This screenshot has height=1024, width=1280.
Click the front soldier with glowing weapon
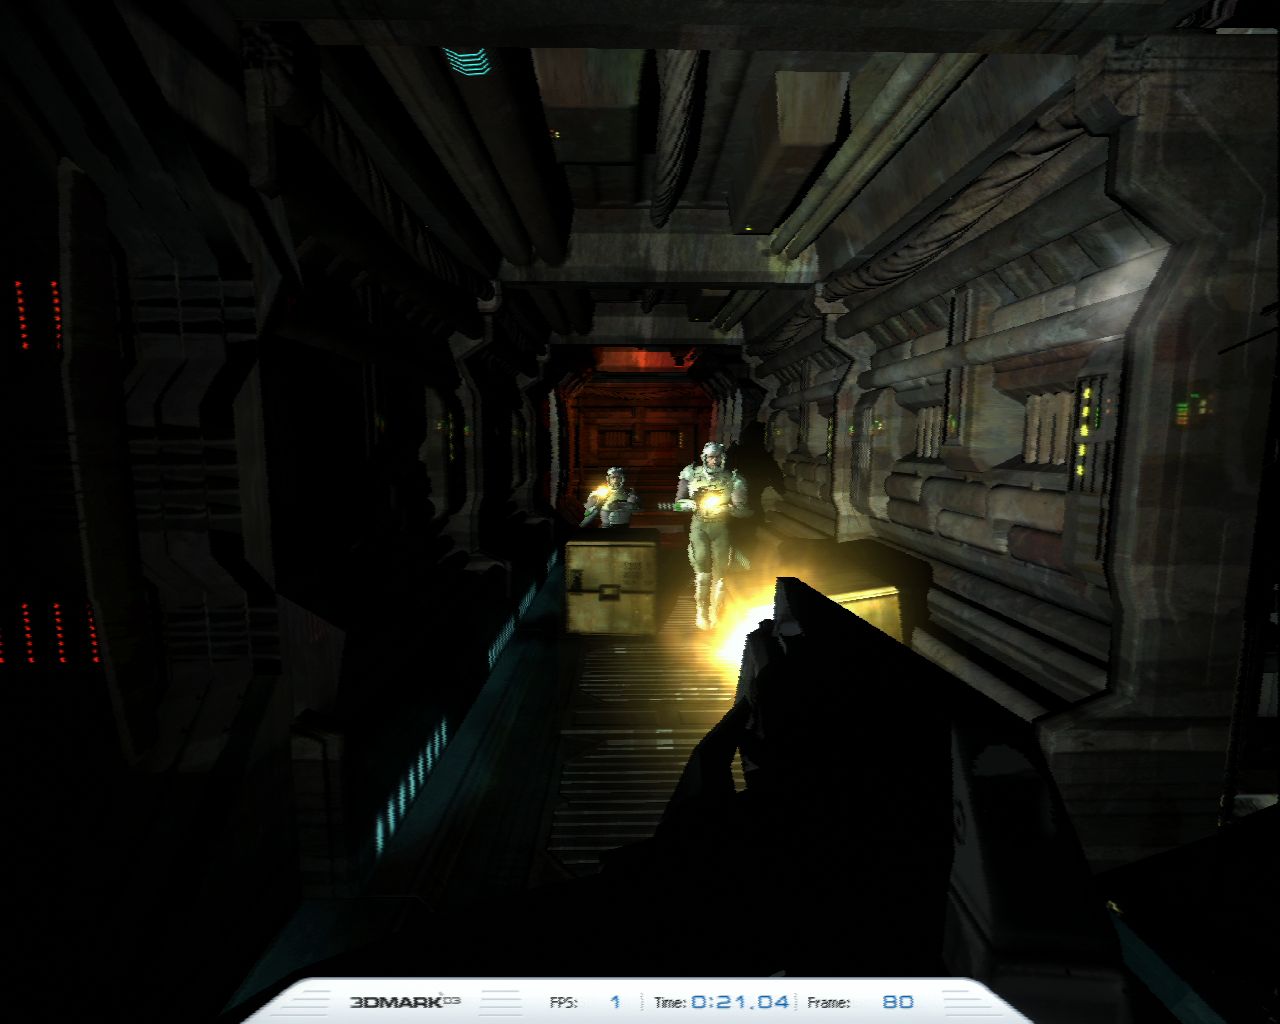[711, 535]
